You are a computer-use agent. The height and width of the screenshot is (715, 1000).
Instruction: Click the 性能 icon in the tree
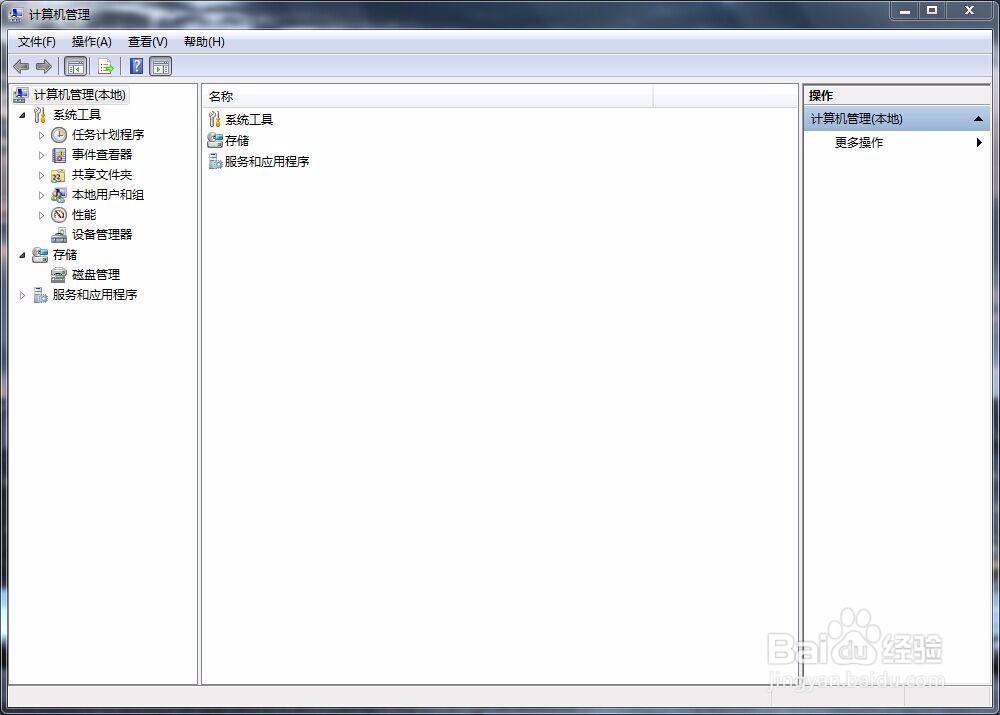click(x=59, y=214)
